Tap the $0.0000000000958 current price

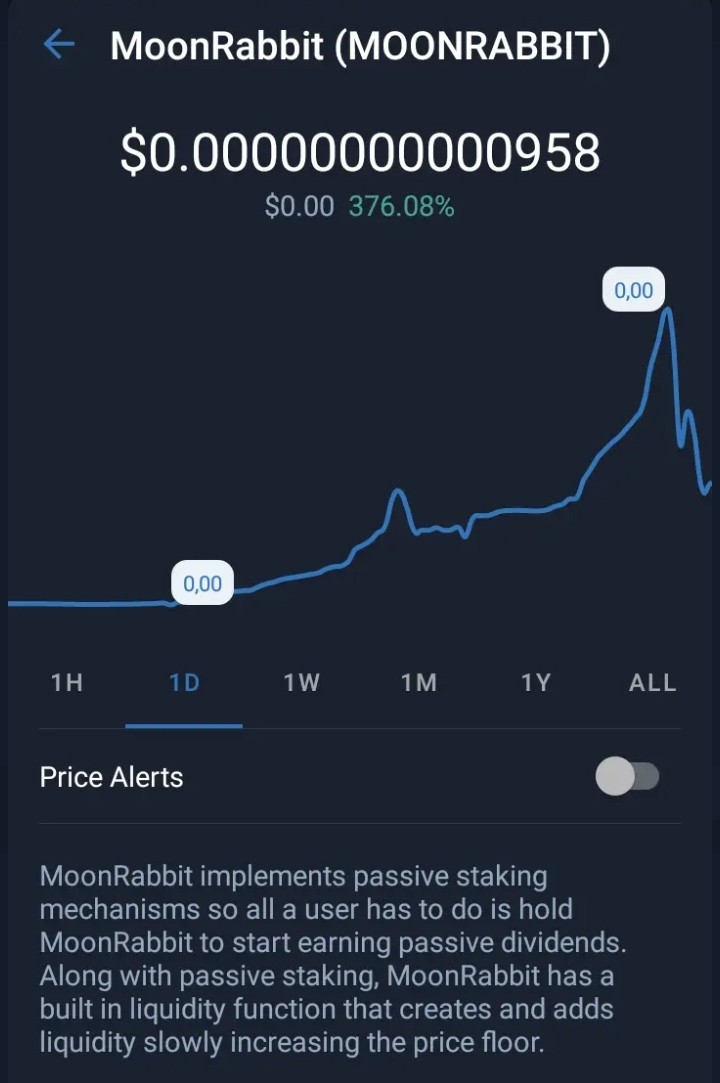(x=360, y=153)
